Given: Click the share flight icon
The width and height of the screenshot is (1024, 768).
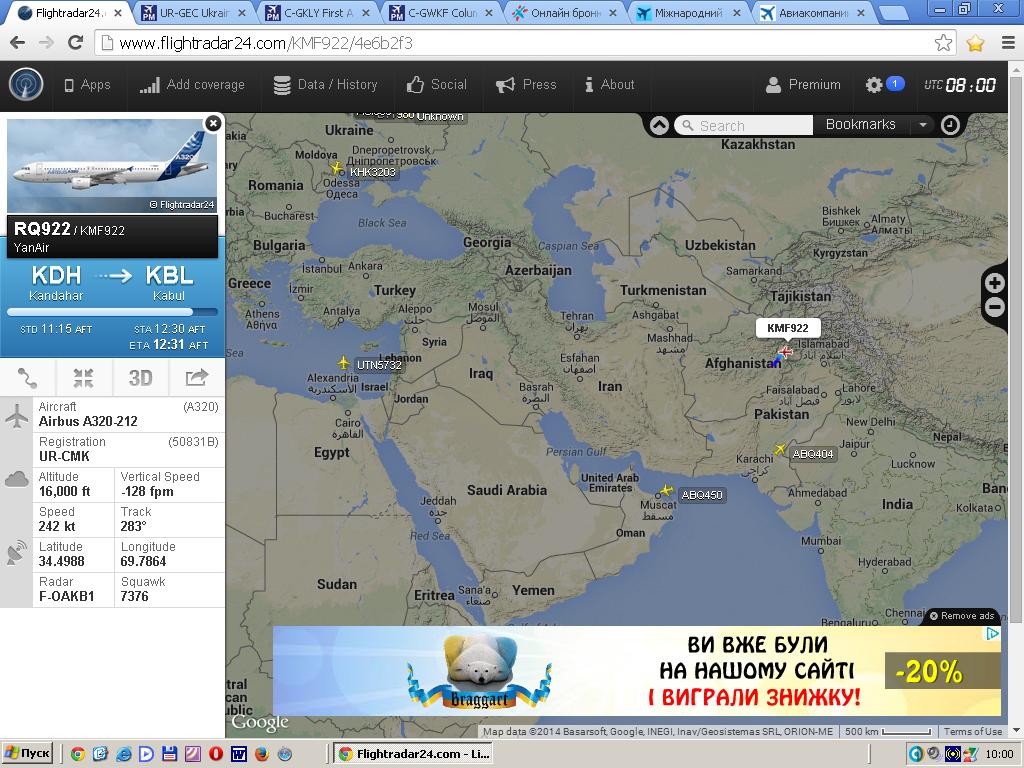Looking at the screenshot, I should (197, 377).
